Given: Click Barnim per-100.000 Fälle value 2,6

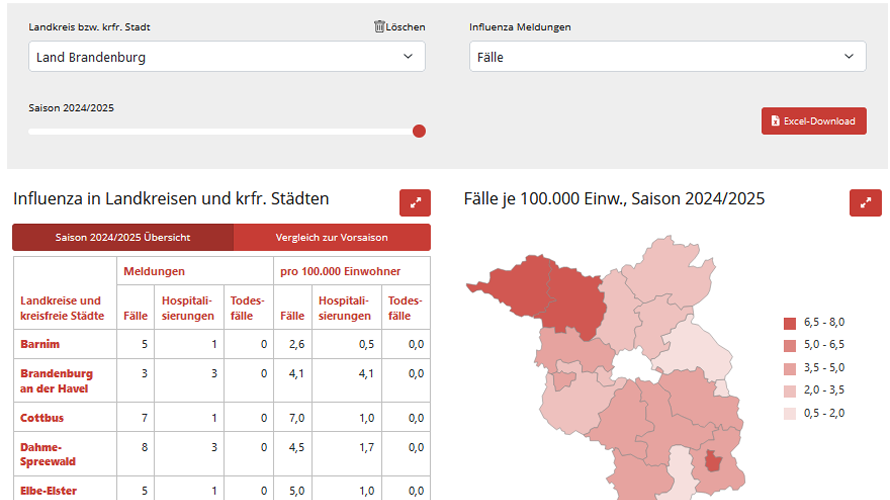Looking at the screenshot, I should [x=296, y=344].
